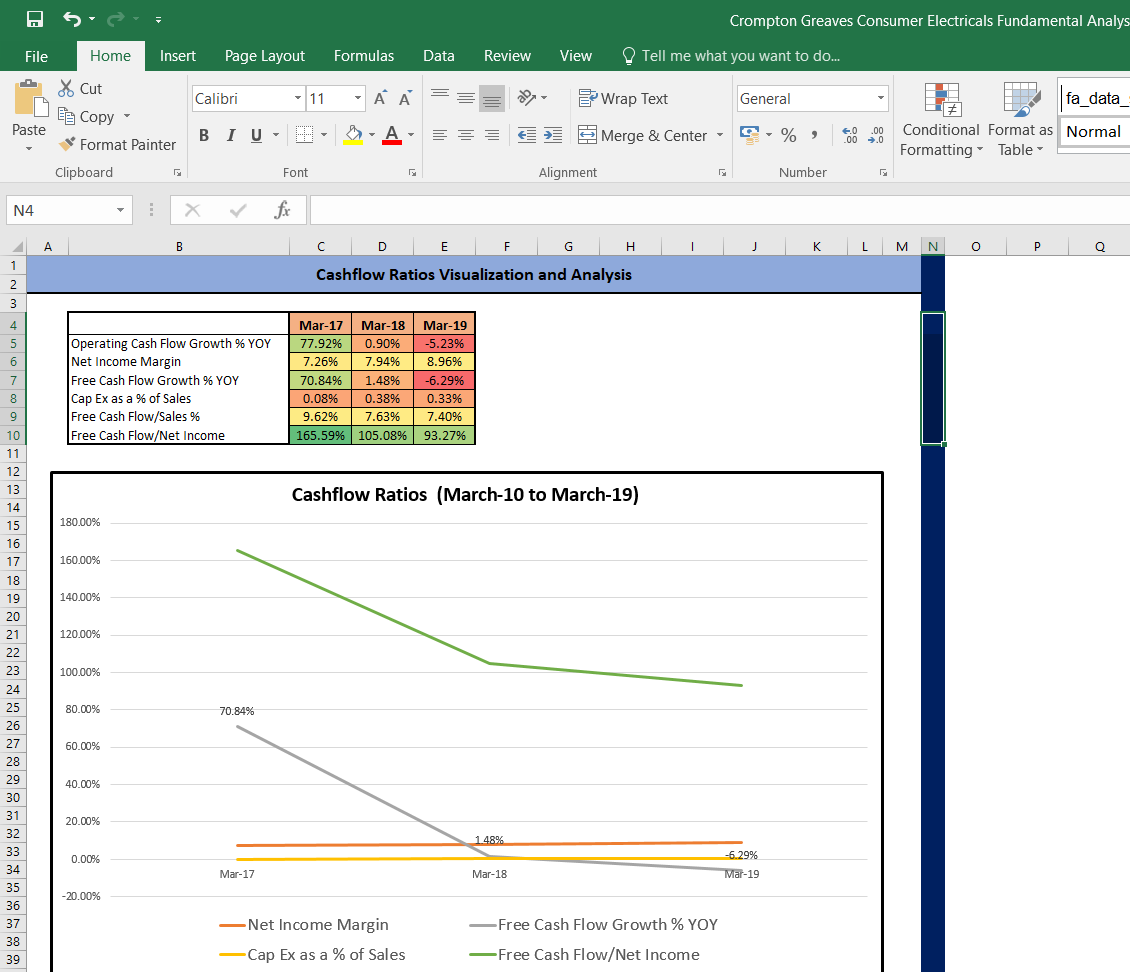Activate the Format Painter
This screenshot has width=1130, height=972.
coord(117,145)
